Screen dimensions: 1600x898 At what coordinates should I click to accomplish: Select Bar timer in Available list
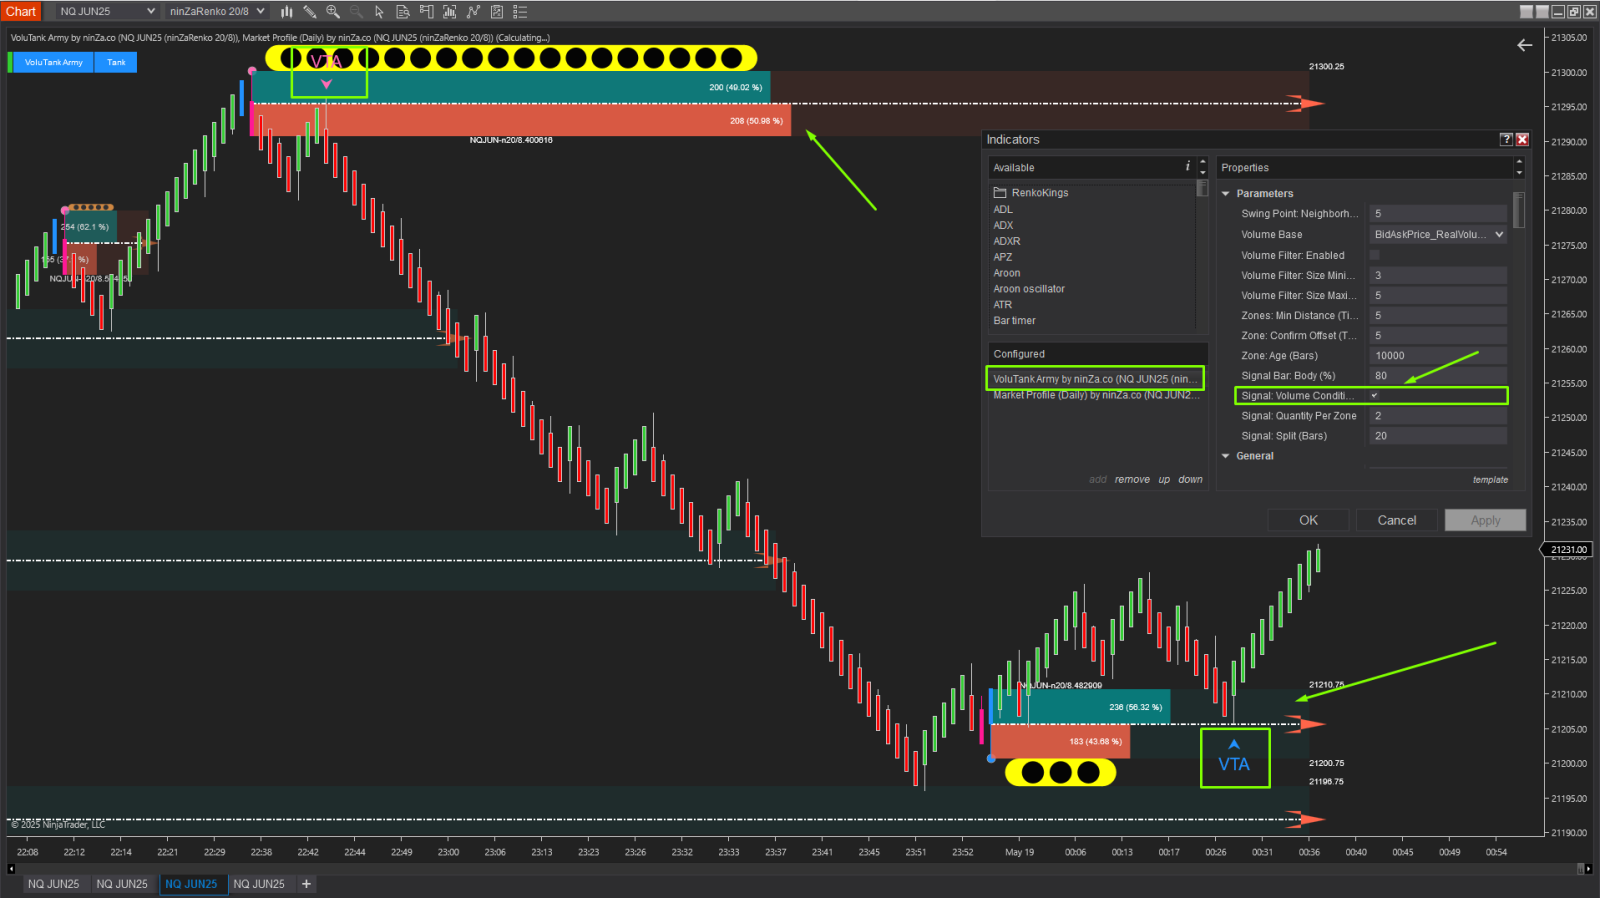tap(1014, 321)
